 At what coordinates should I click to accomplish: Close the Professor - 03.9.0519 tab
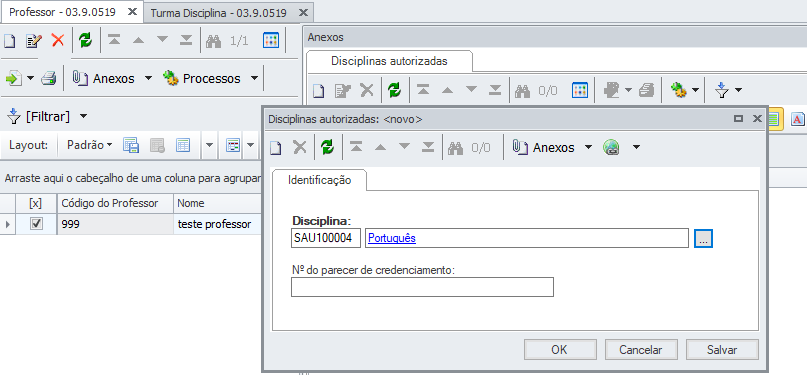(132, 12)
